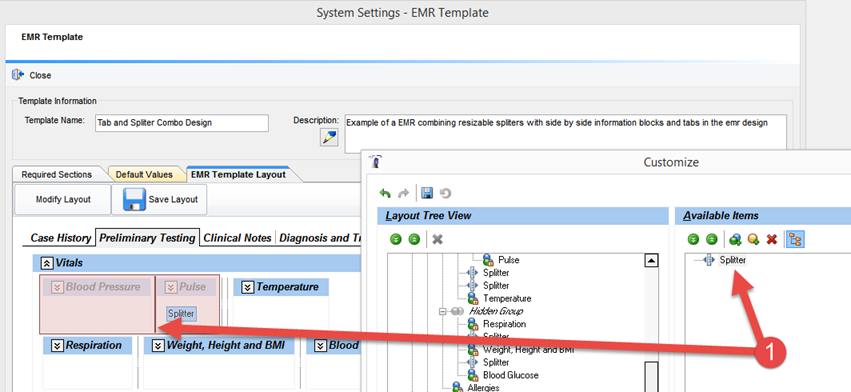Collapse the Hidden Group tree node

[442, 312]
